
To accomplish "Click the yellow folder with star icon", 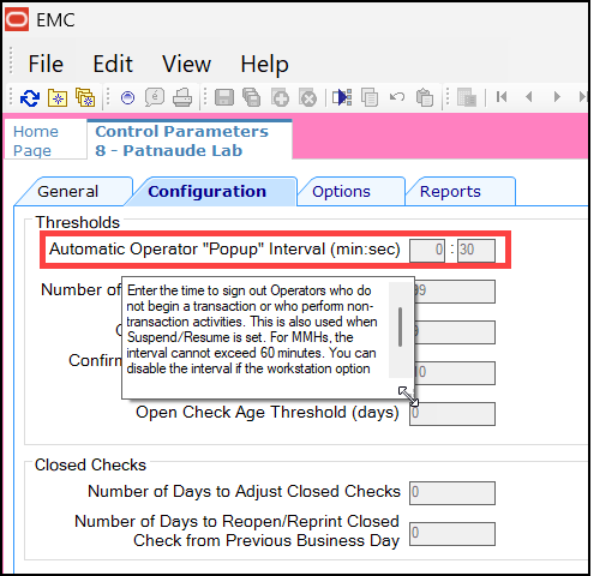I will 58,98.
